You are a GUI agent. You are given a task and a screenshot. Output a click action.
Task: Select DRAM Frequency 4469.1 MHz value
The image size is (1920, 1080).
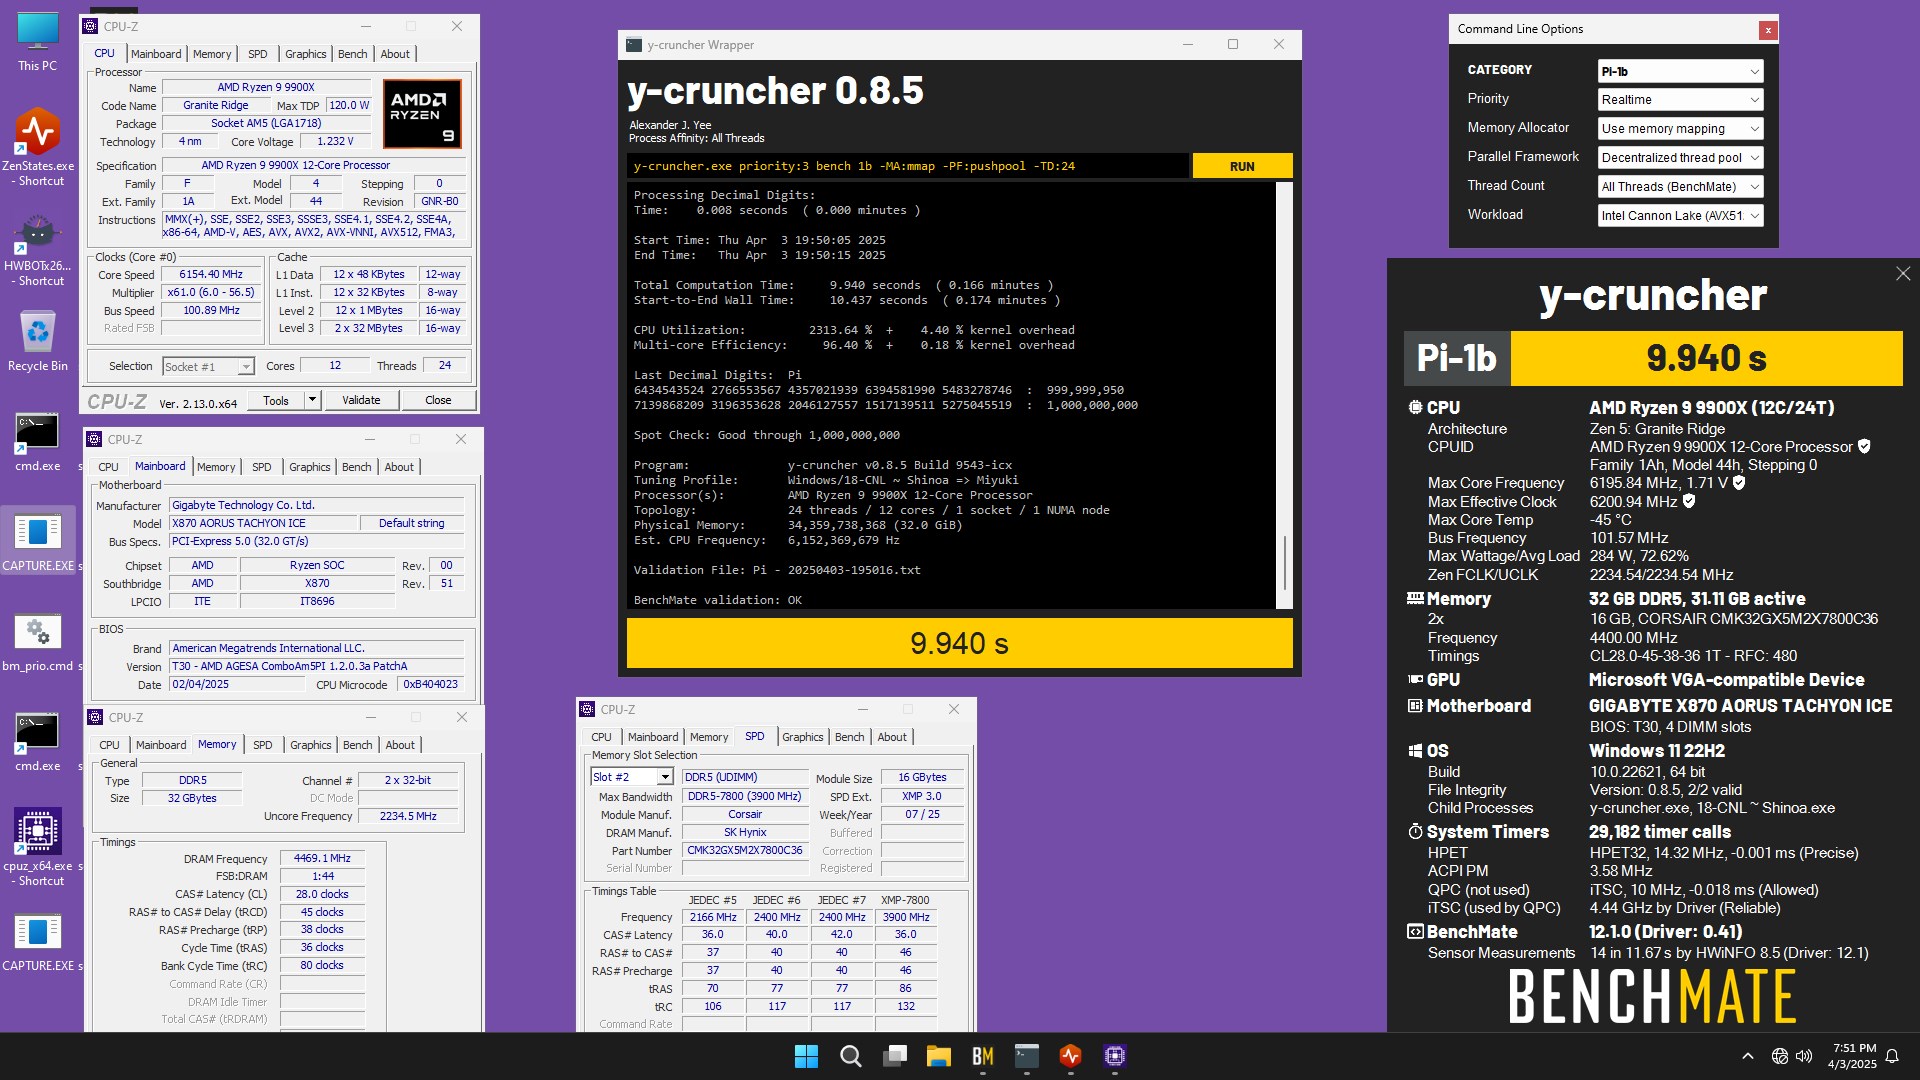click(x=322, y=858)
